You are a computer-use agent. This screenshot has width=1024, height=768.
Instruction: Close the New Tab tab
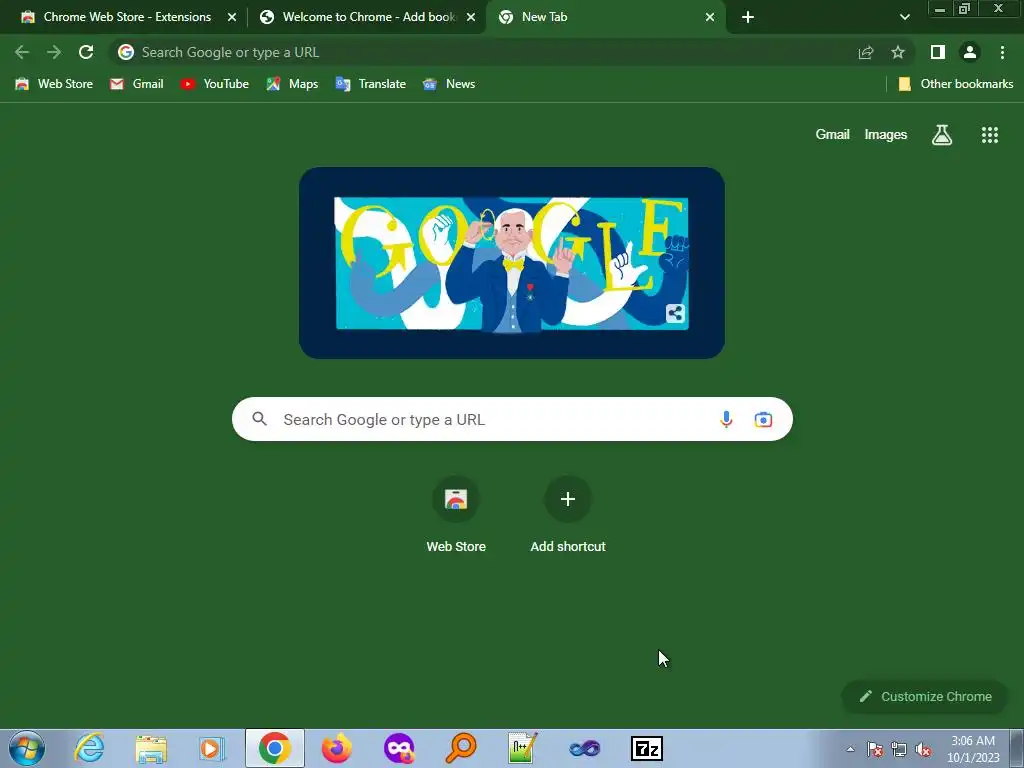pos(710,17)
